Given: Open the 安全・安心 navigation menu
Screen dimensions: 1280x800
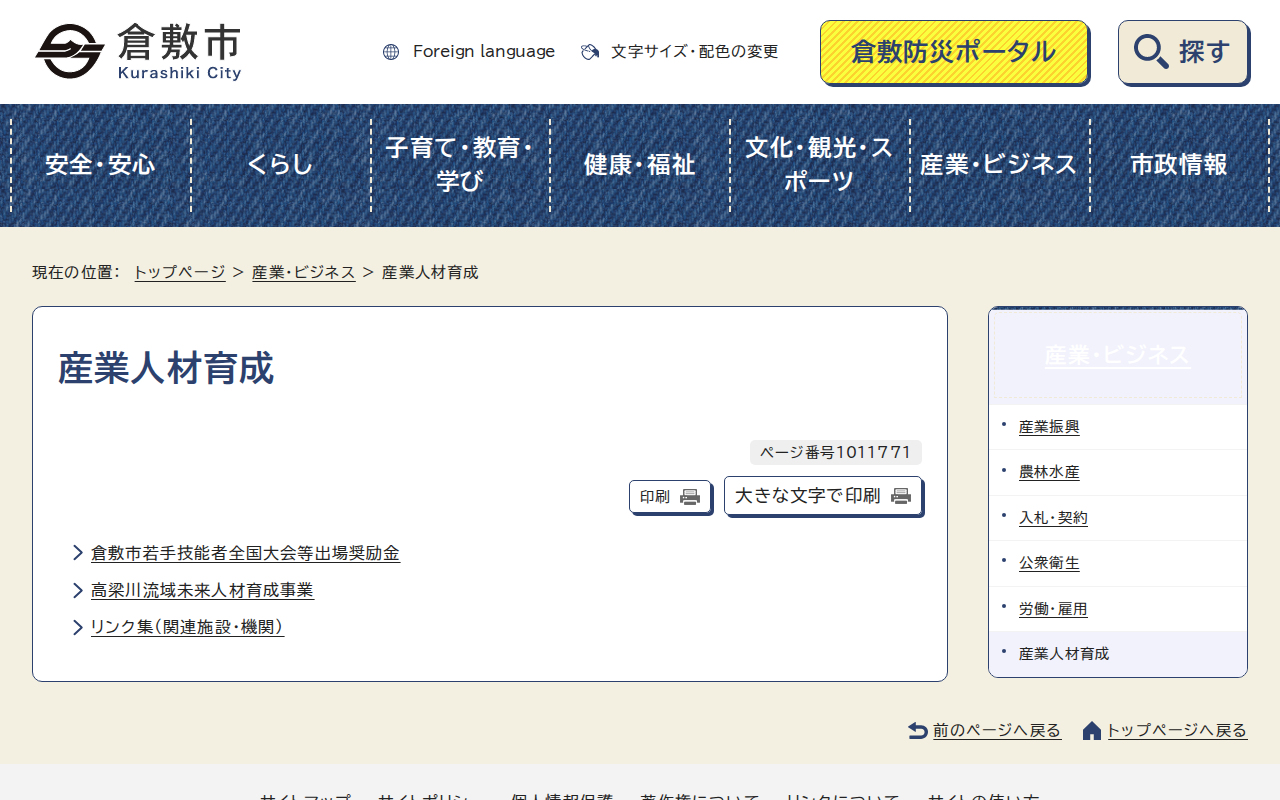Looking at the screenshot, I should pyautogui.click(x=100, y=165).
